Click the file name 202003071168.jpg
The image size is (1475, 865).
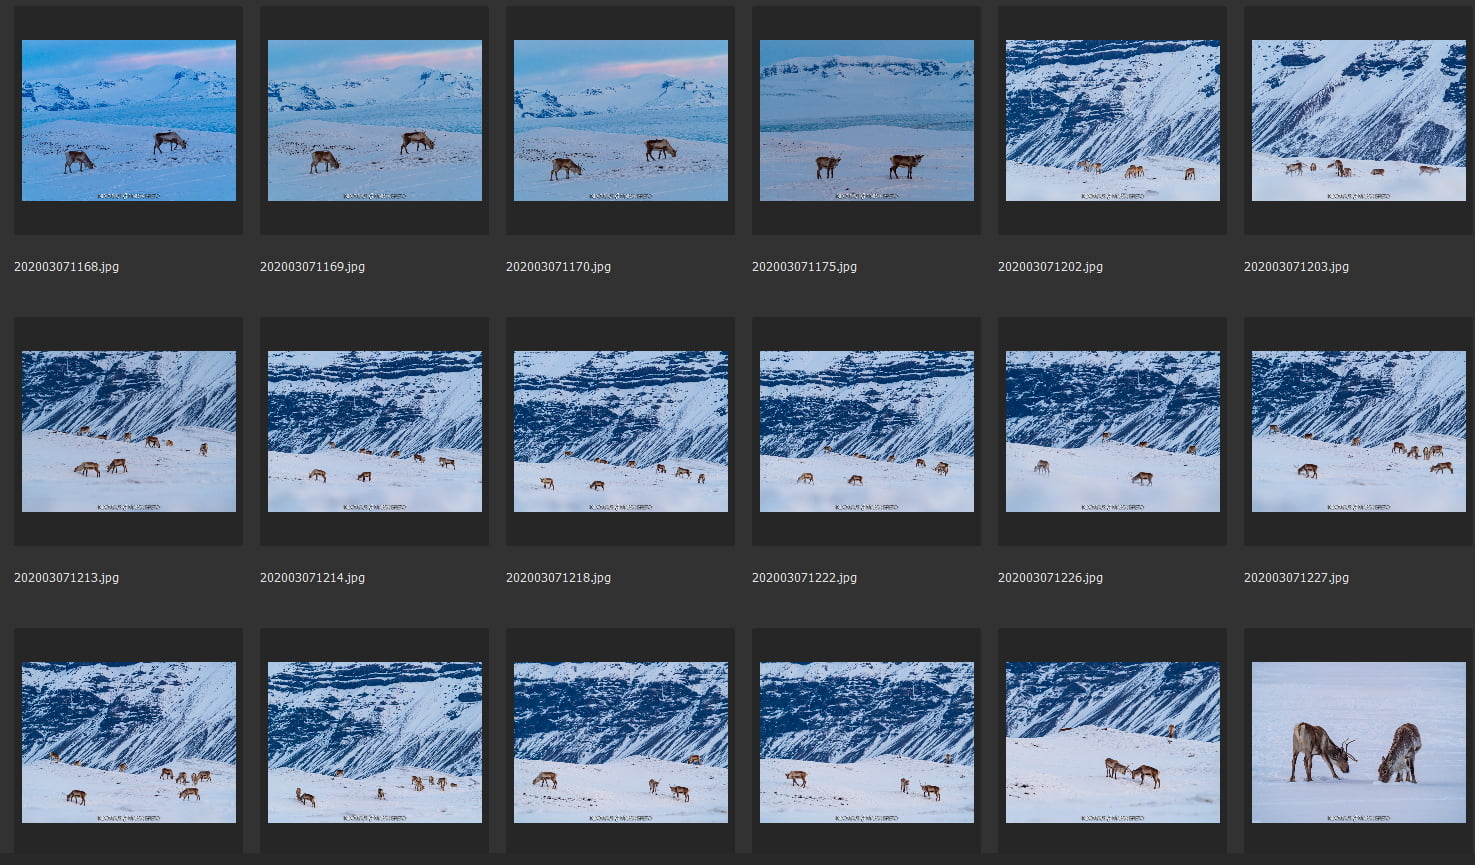pos(66,267)
